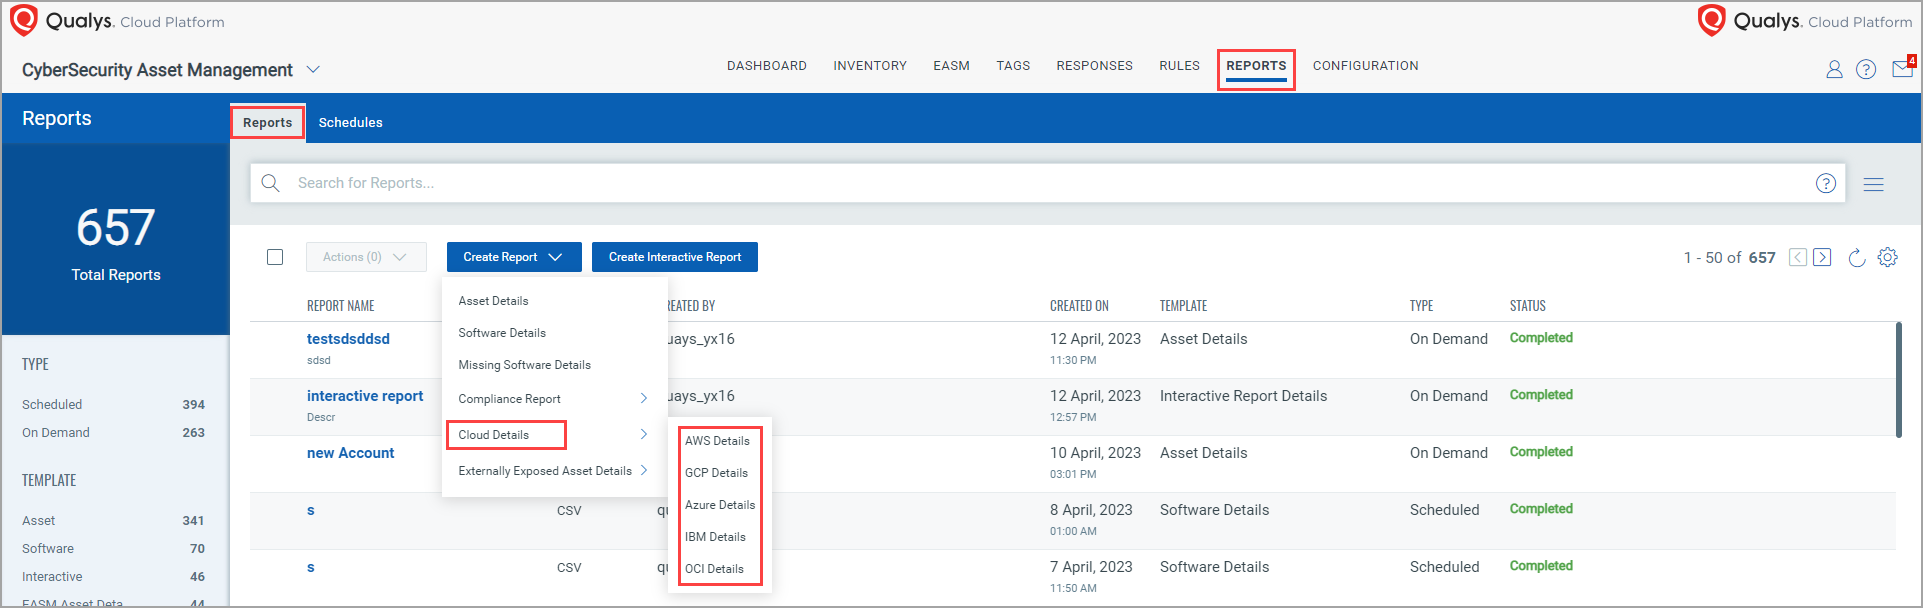Open search help question-mark icon

(1826, 183)
